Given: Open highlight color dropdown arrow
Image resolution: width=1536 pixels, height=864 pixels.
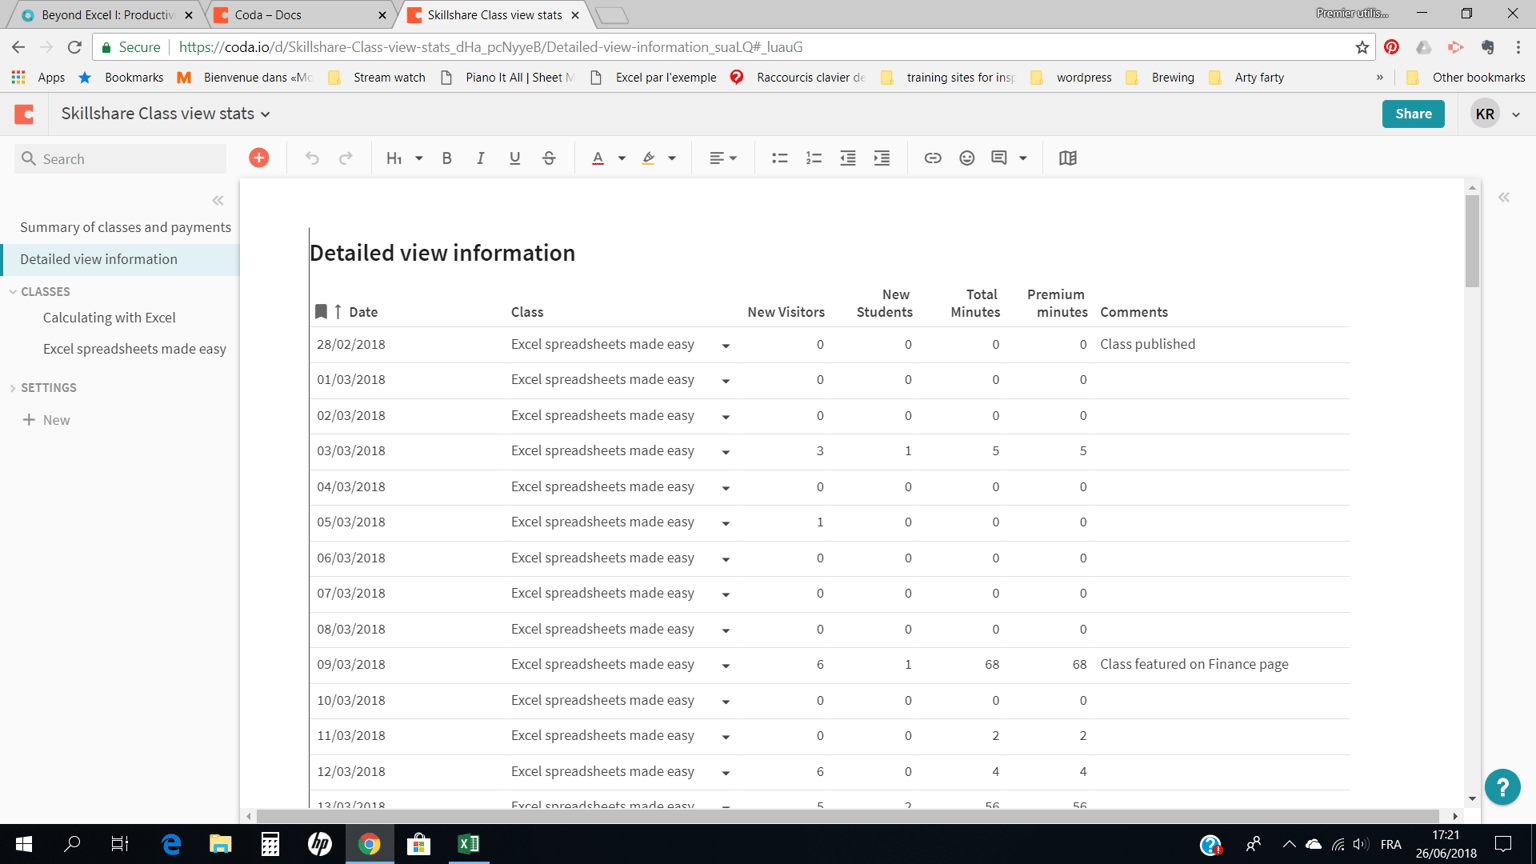Looking at the screenshot, I should pyautogui.click(x=672, y=158).
